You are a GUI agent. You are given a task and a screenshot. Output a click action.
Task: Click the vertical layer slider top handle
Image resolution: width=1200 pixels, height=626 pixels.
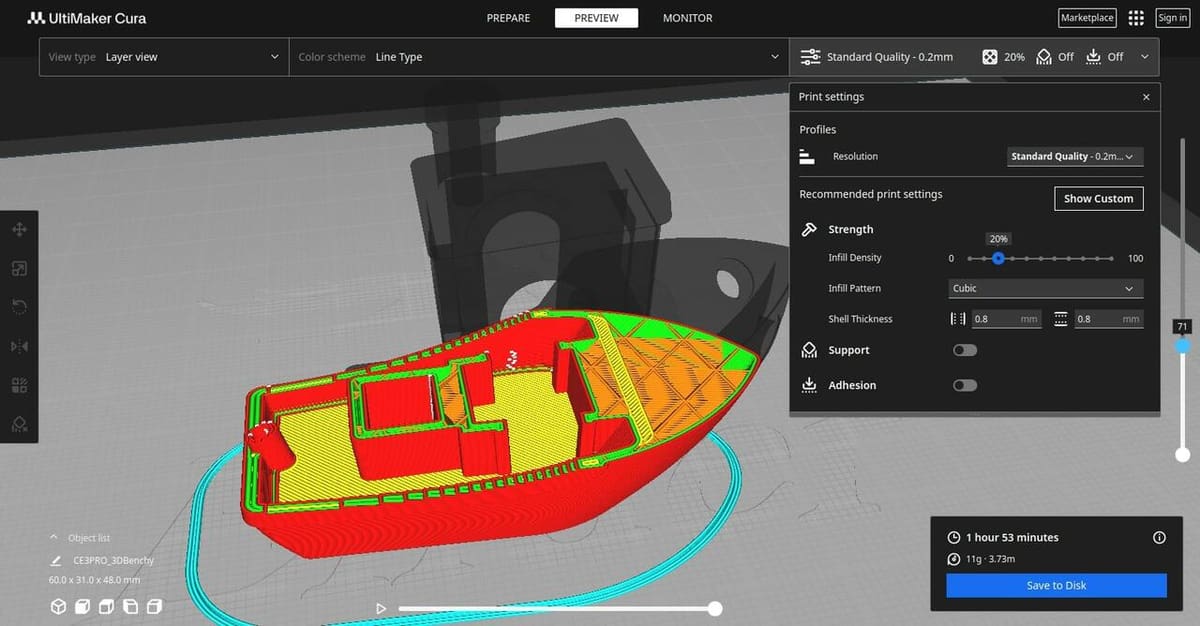click(1183, 346)
